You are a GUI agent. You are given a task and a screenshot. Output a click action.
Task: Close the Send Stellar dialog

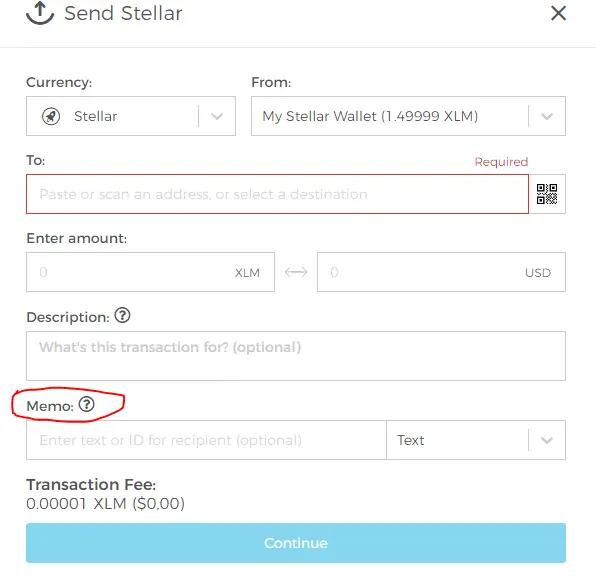click(x=558, y=13)
